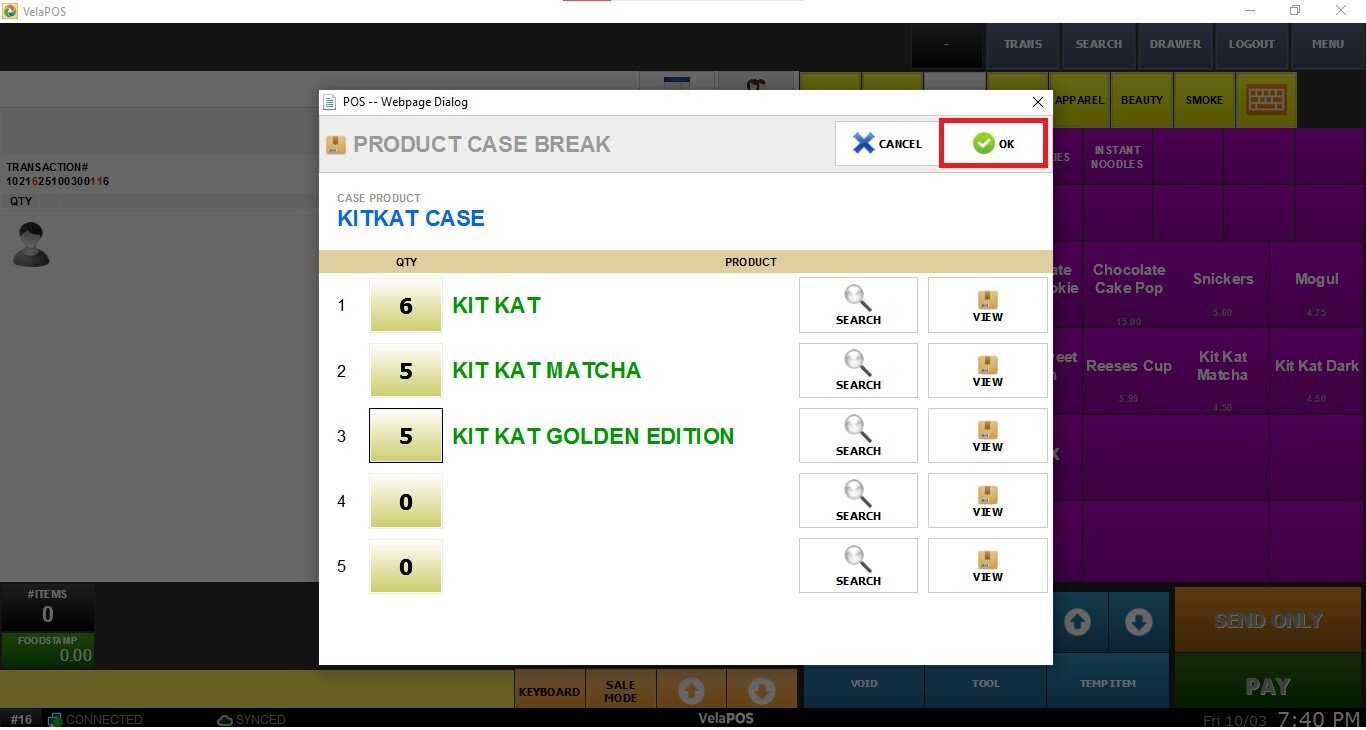The width and height of the screenshot is (1366, 730).
Task: Switch to the BEAUTY category tab
Action: click(1141, 100)
